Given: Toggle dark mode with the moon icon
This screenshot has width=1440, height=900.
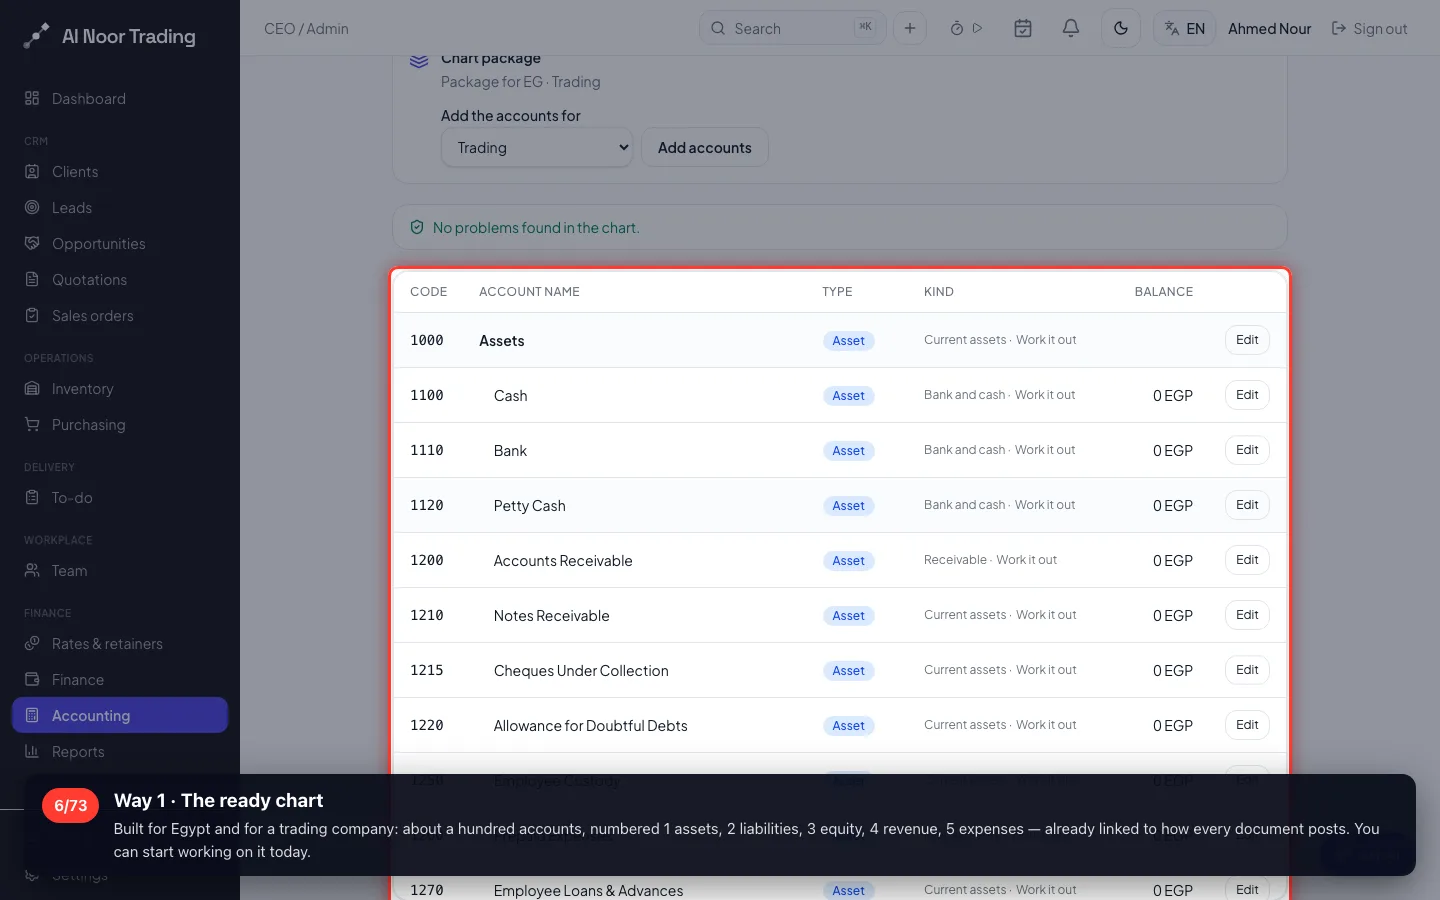Looking at the screenshot, I should [x=1121, y=28].
